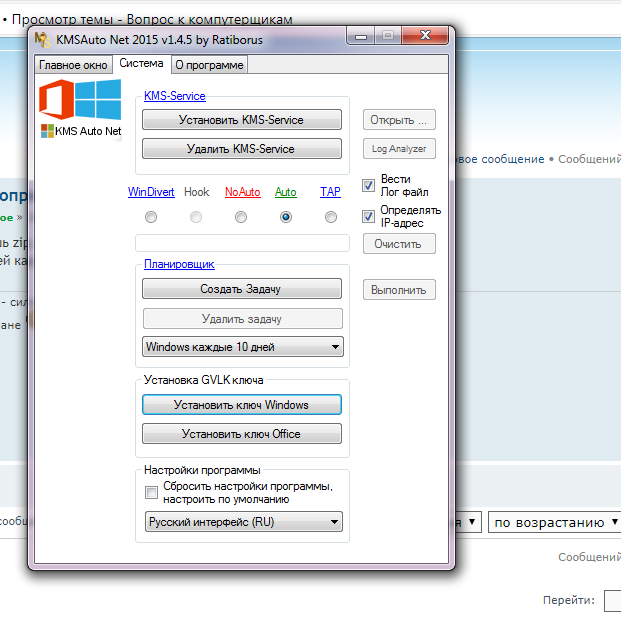The height and width of the screenshot is (622, 621).
Task: Click the Планировщик link
Action: [x=179, y=264]
